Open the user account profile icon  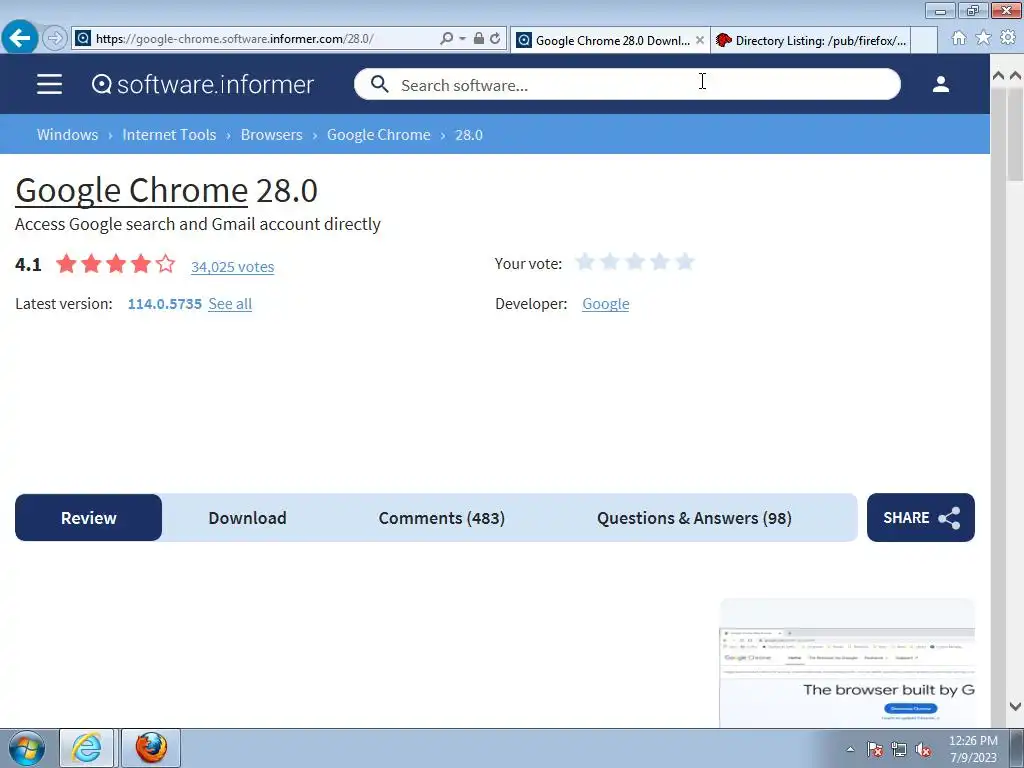pos(940,84)
